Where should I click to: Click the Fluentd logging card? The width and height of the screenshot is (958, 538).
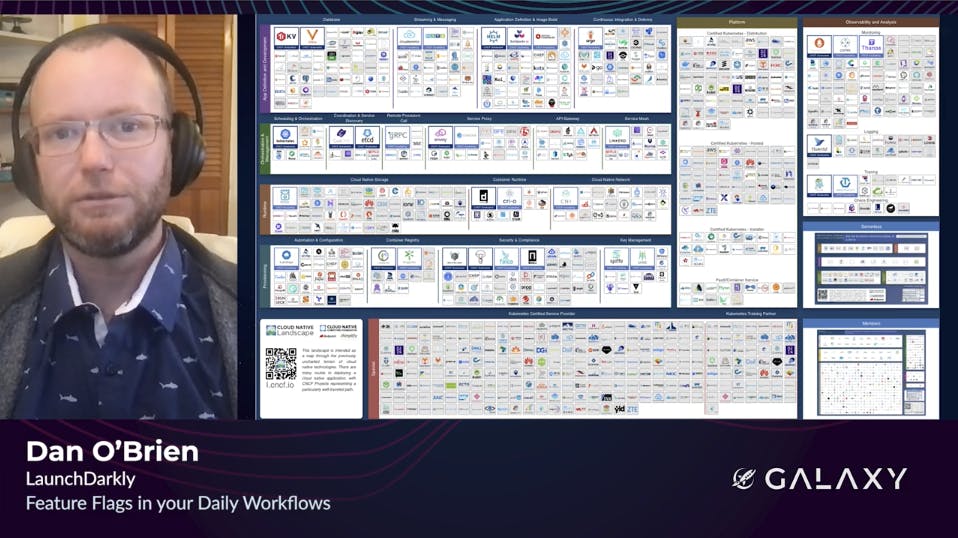[x=819, y=146]
